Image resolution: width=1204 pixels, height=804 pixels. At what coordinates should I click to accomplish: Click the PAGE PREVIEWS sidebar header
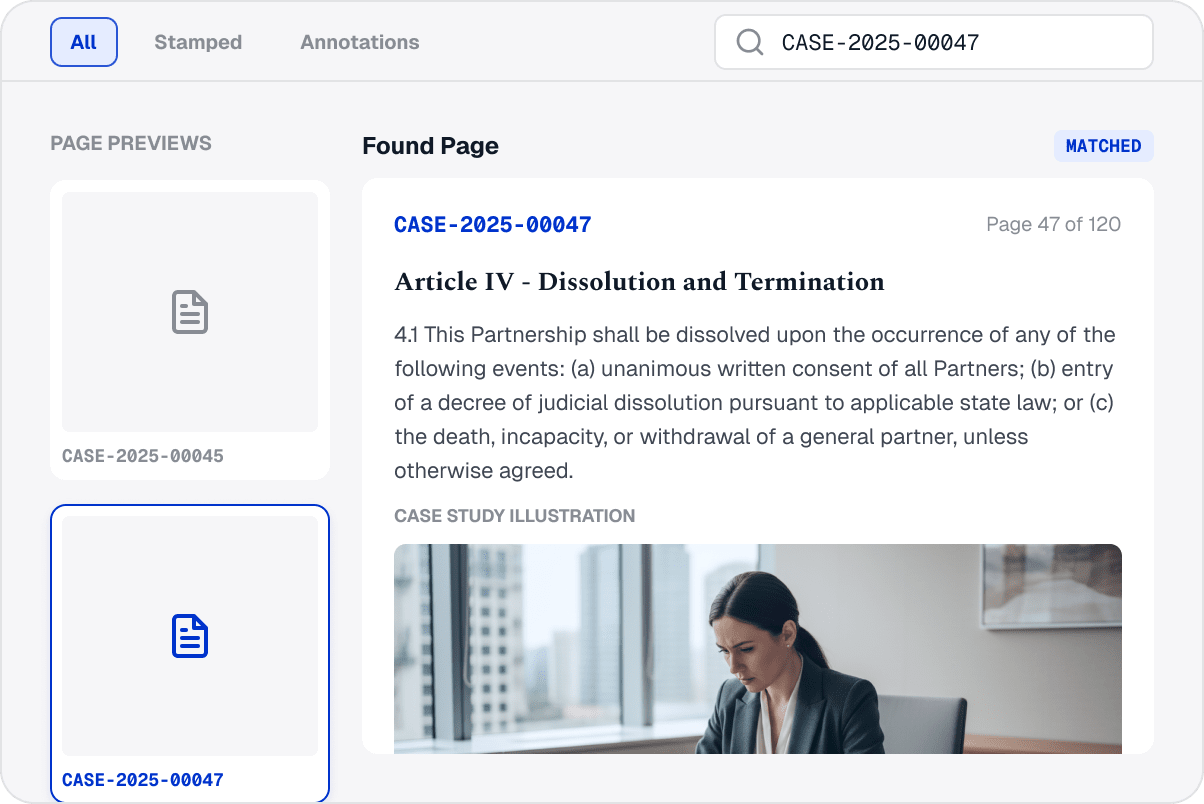[131, 143]
